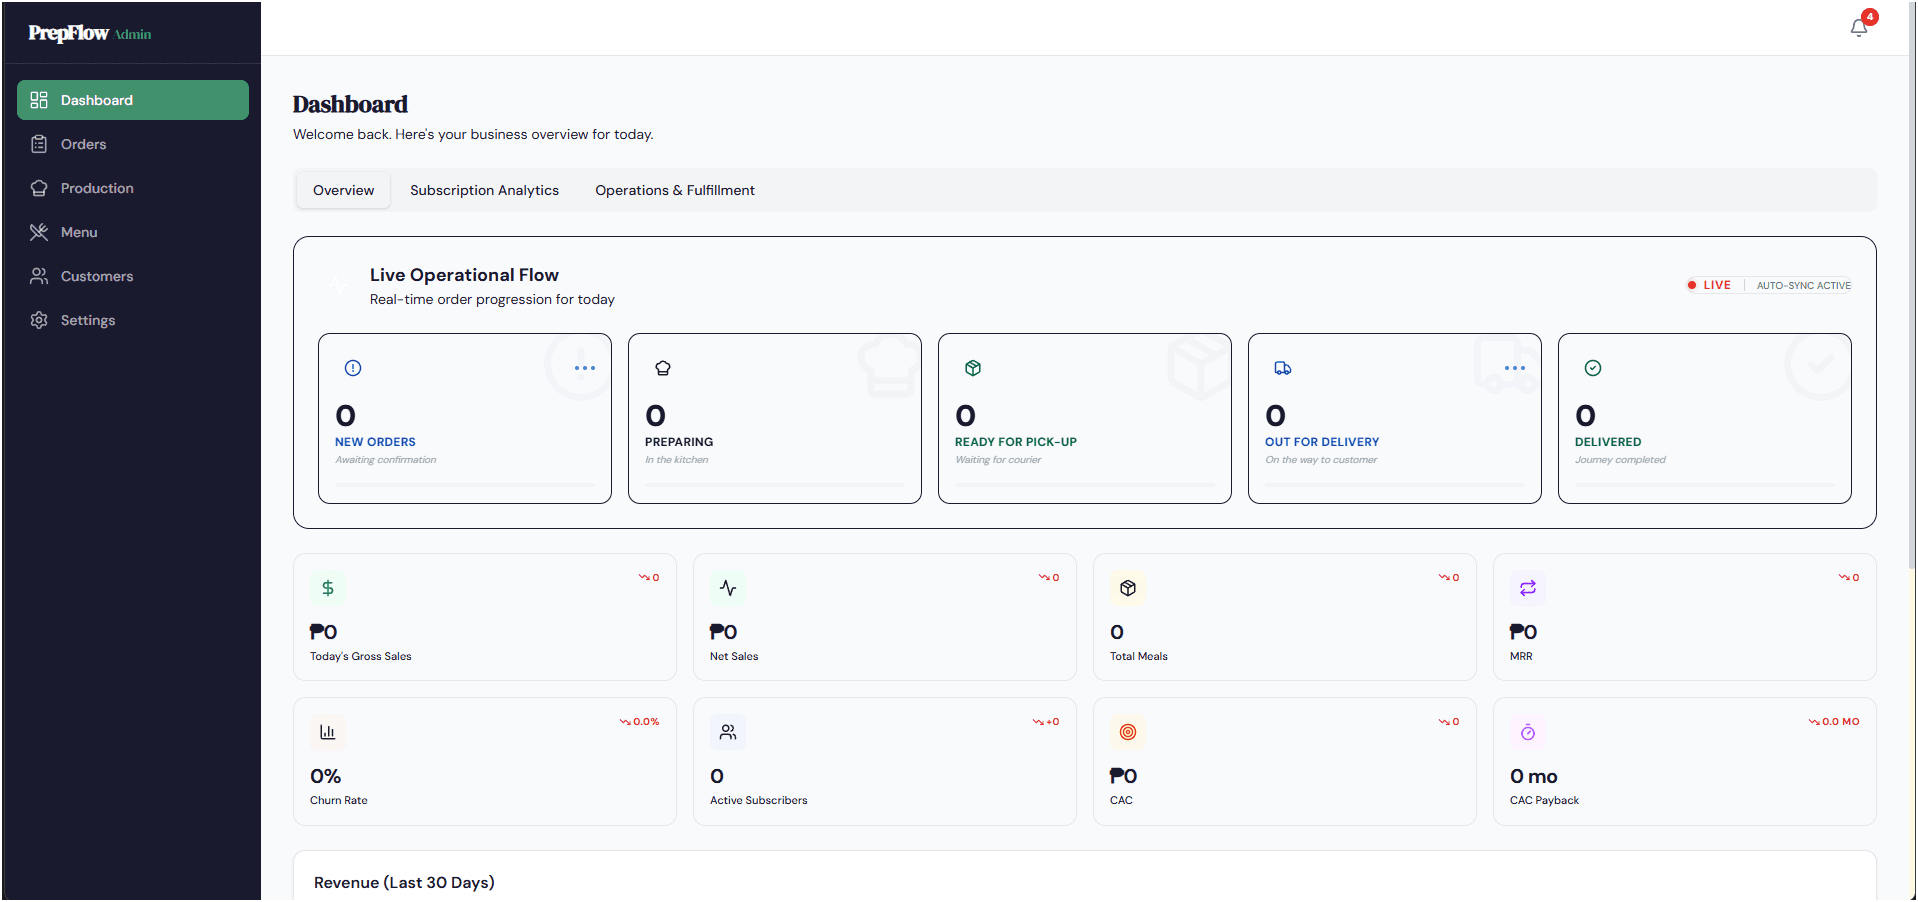Viewport: 1918px width, 902px height.
Task: Open Out for Delivery three-dot menu
Action: [1515, 368]
